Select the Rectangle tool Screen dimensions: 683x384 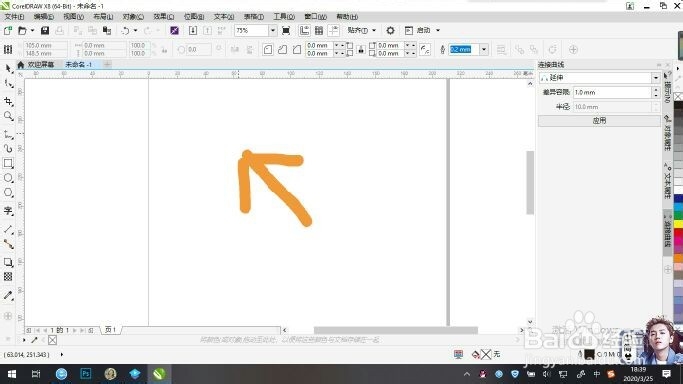click(8, 163)
